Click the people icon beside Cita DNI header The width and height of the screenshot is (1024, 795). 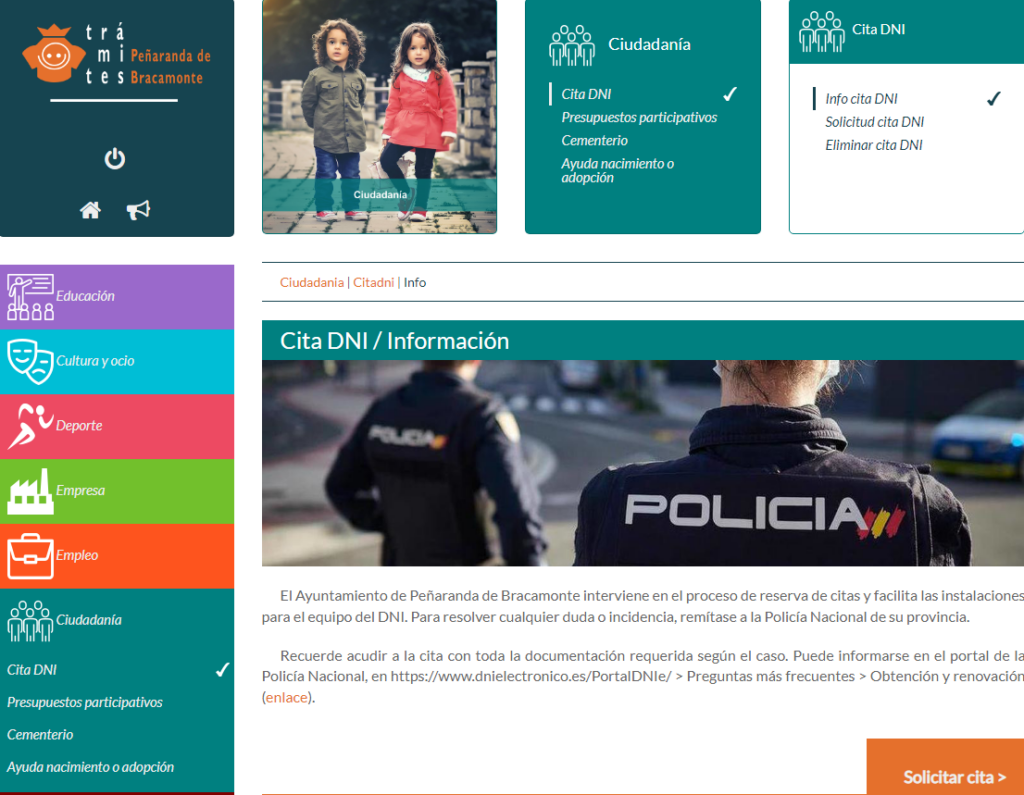[822, 31]
